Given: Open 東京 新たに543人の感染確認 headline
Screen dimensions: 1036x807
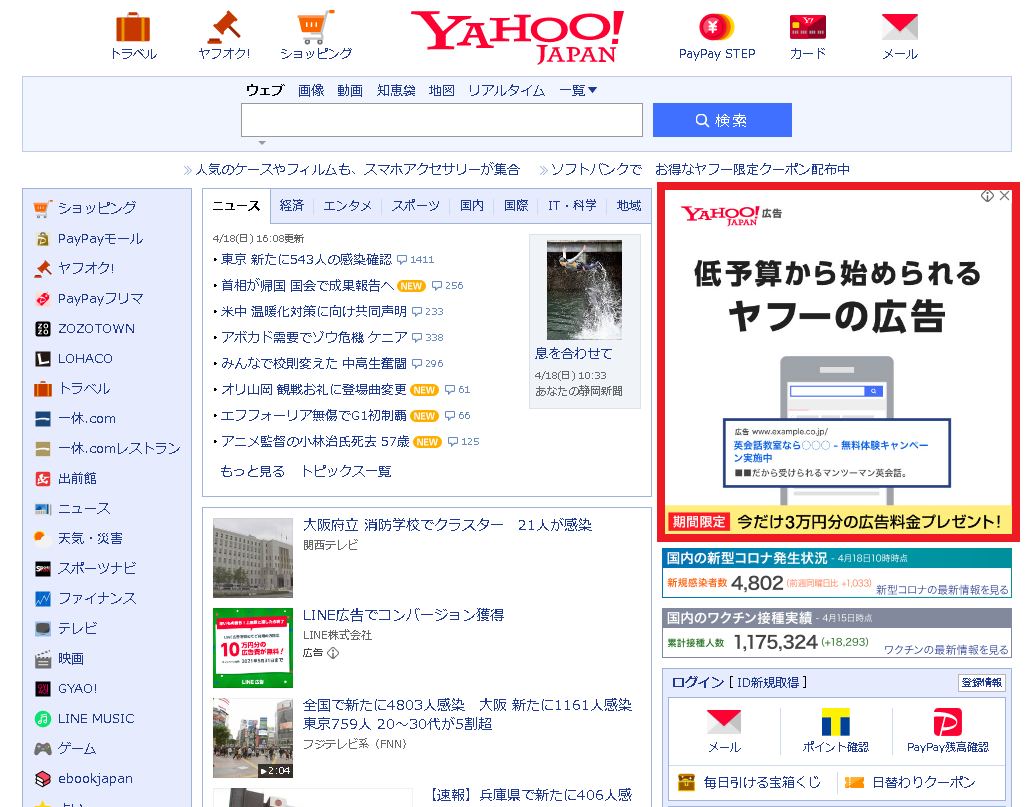Looking at the screenshot, I should pos(307,259).
